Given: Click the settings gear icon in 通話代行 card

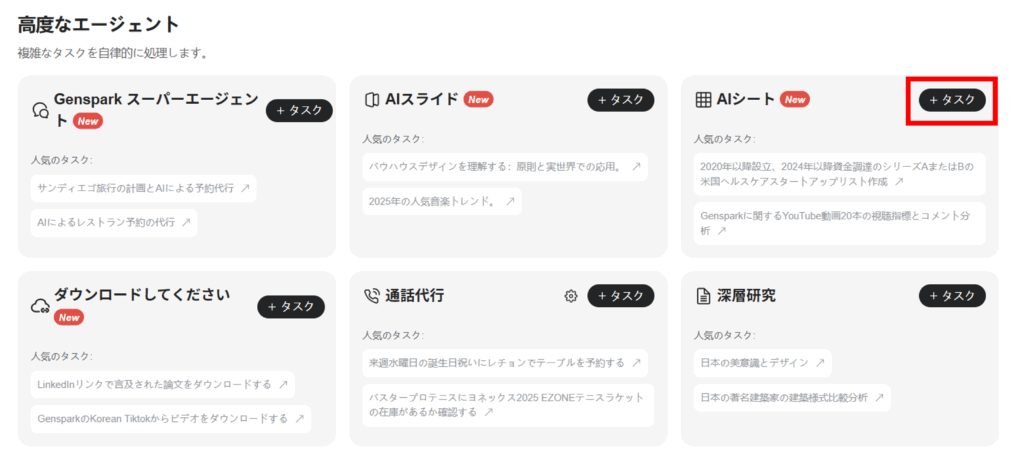Looking at the screenshot, I should tap(571, 296).
